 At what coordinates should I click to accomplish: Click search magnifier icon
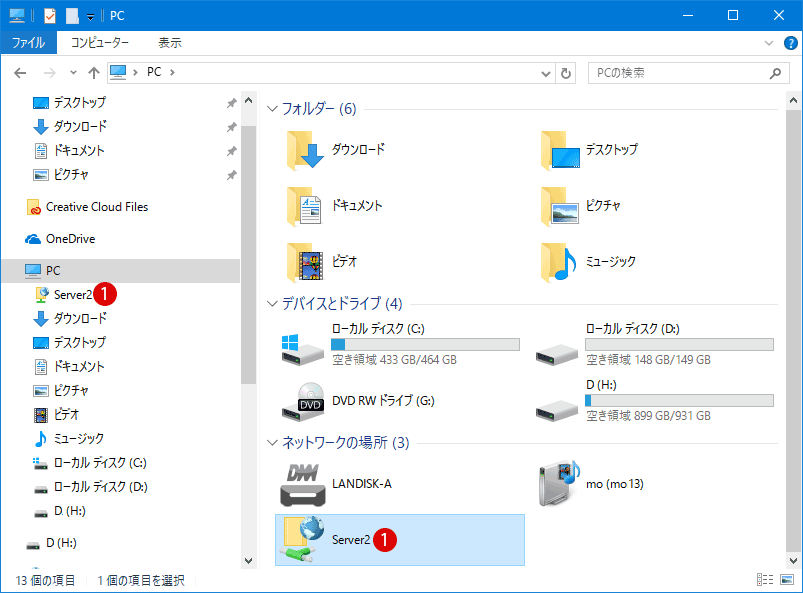[x=775, y=73]
